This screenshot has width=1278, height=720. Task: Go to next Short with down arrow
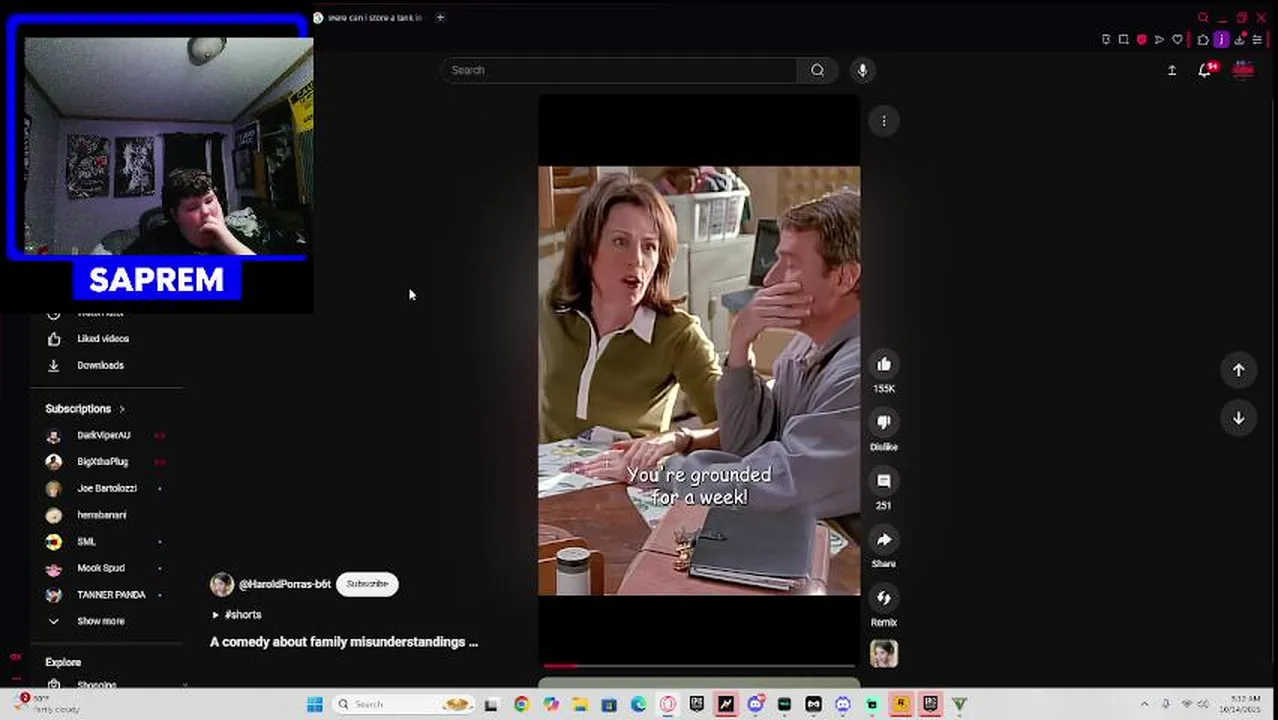(1238, 418)
